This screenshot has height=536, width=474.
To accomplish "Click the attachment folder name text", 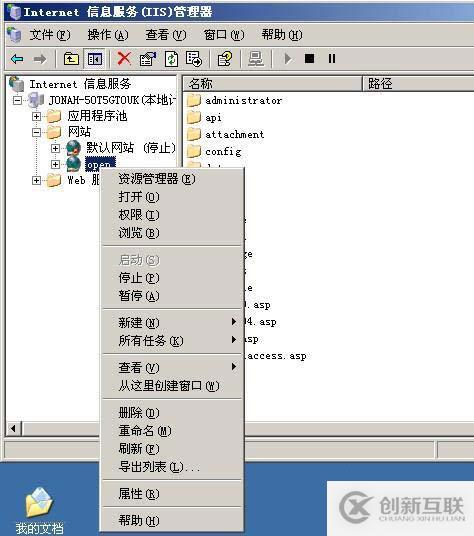I will coord(234,134).
